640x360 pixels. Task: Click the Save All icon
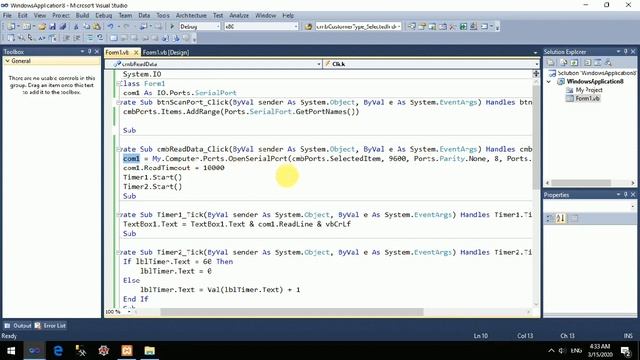click(x=62, y=27)
